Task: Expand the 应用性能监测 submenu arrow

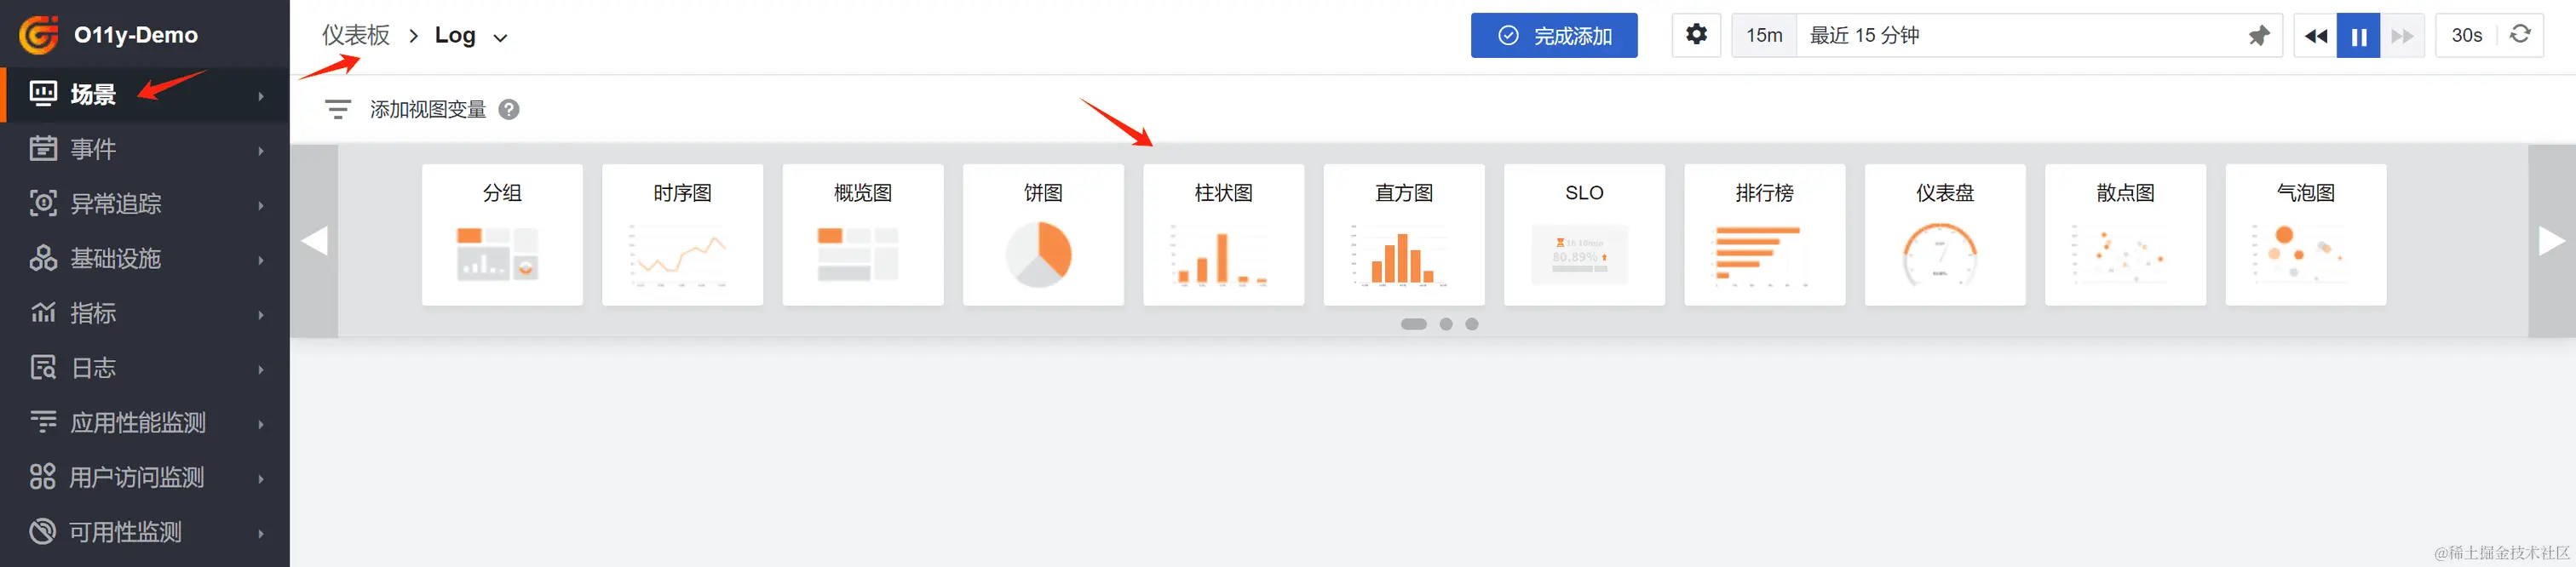Action: pos(261,424)
